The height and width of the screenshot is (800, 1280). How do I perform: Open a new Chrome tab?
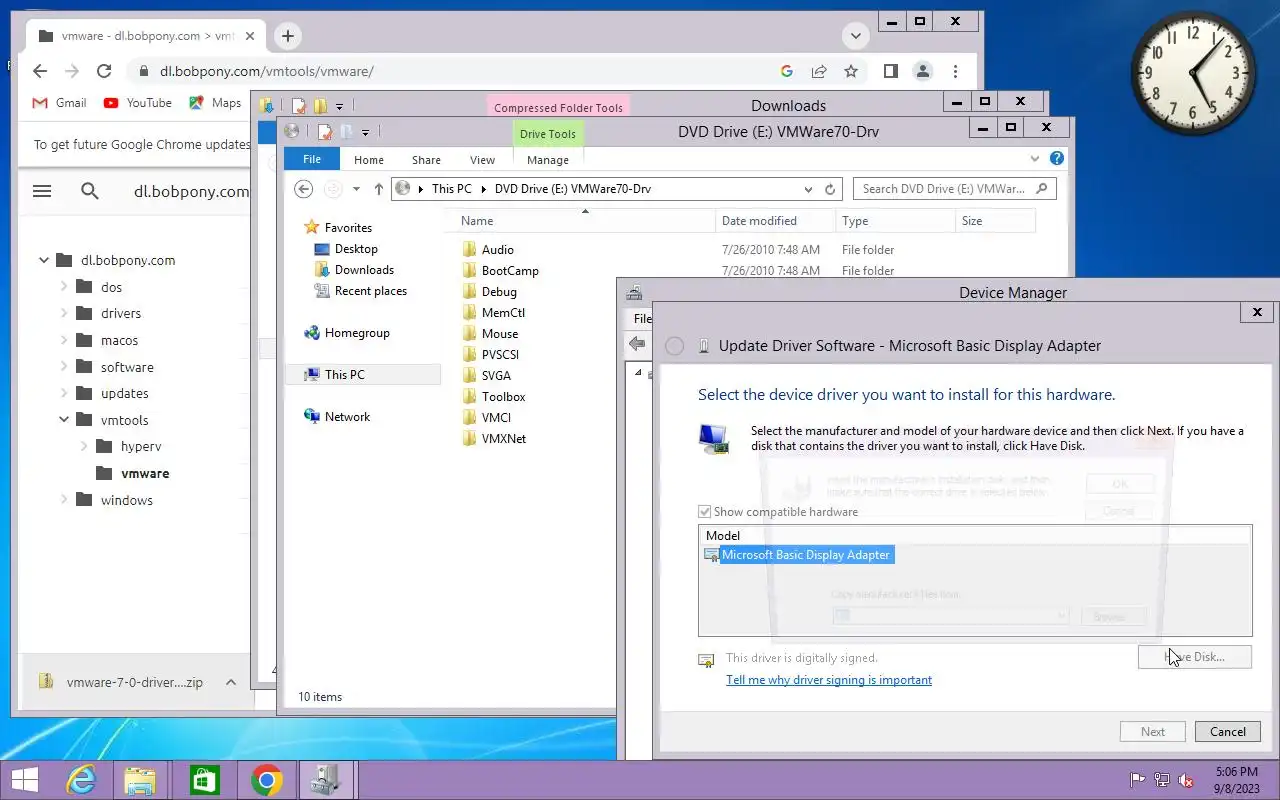pyautogui.click(x=287, y=36)
